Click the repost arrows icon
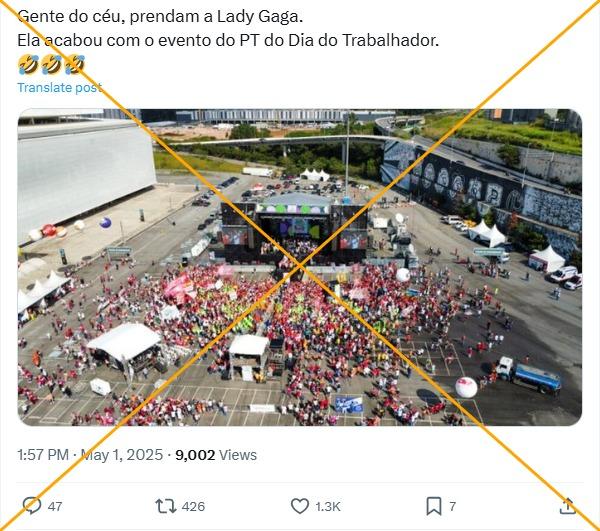The image size is (600, 531). tap(166, 506)
